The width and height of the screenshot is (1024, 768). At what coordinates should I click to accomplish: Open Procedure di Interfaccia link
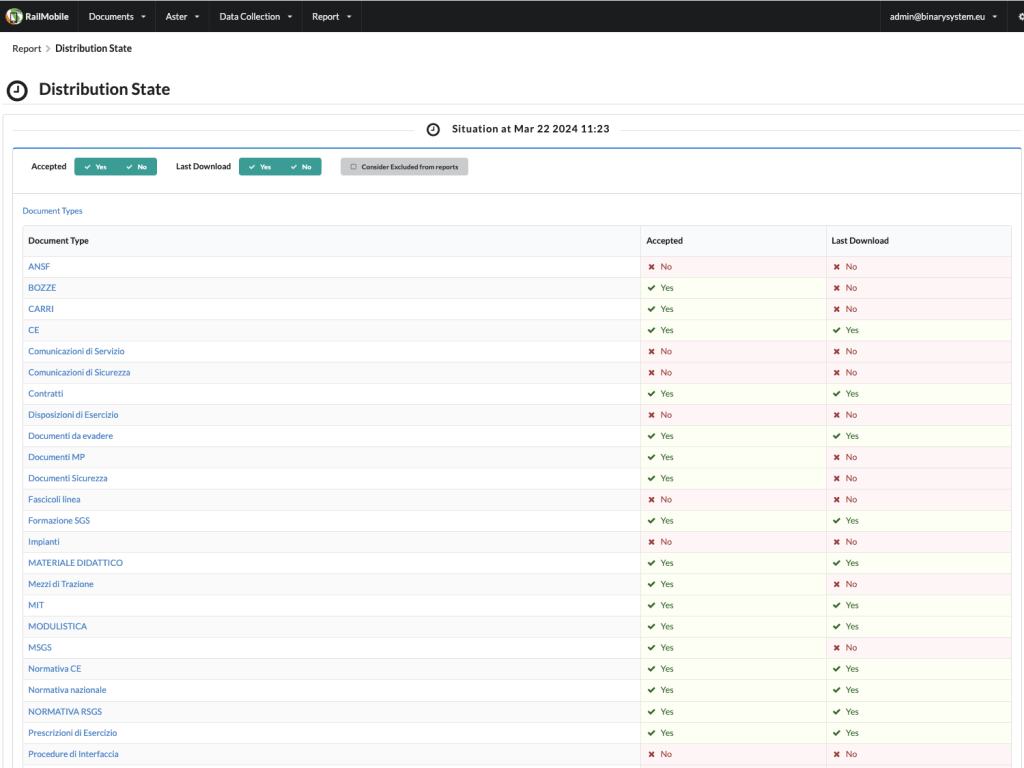73,754
